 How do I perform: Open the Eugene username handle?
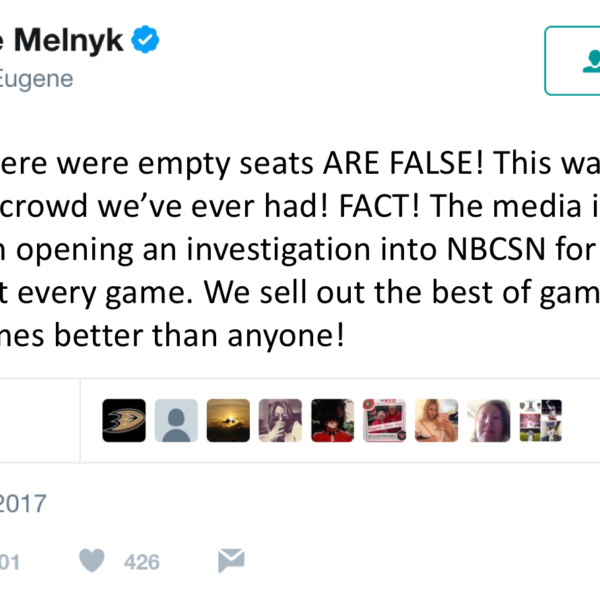click(x=37, y=79)
